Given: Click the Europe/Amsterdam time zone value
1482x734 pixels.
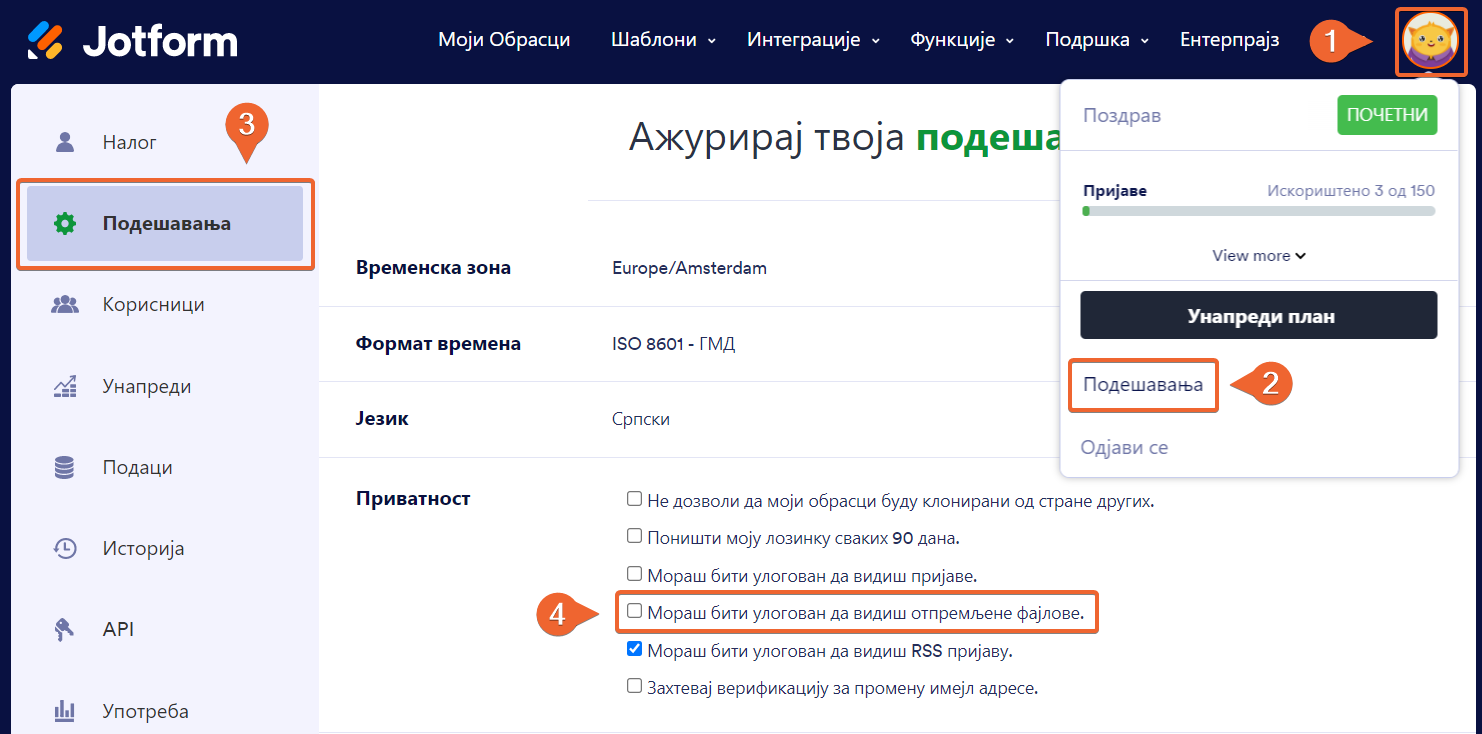Looking at the screenshot, I should (689, 268).
